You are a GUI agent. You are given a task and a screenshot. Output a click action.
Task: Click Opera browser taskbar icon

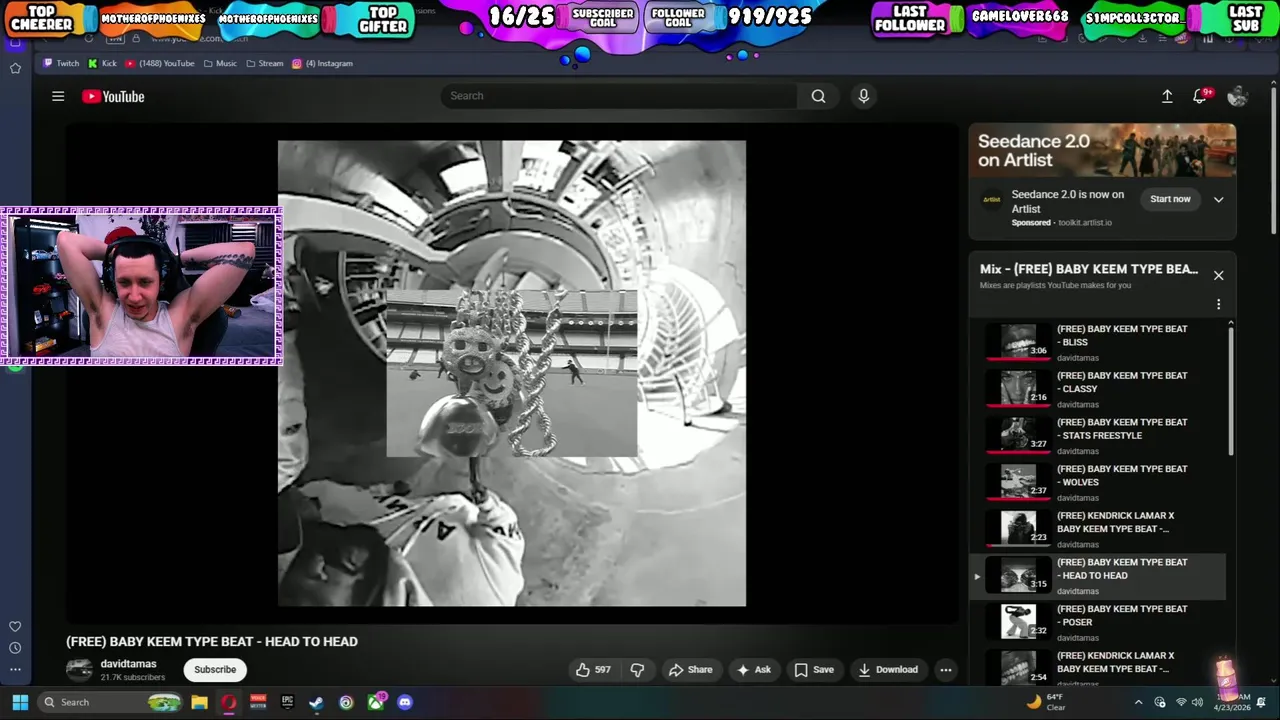tap(229, 702)
